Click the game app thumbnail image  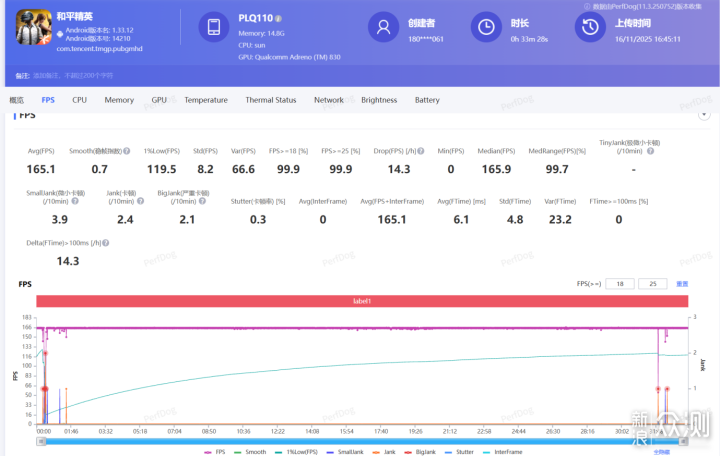point(34,30)
